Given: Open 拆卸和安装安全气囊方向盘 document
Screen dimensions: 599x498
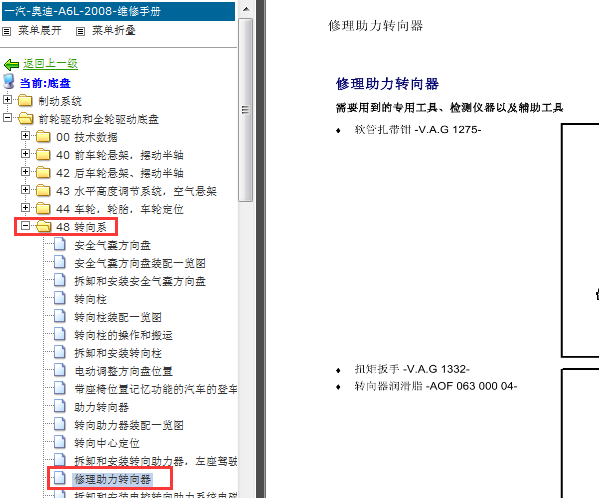Looking at the screenshot, I should coord(140,281).
